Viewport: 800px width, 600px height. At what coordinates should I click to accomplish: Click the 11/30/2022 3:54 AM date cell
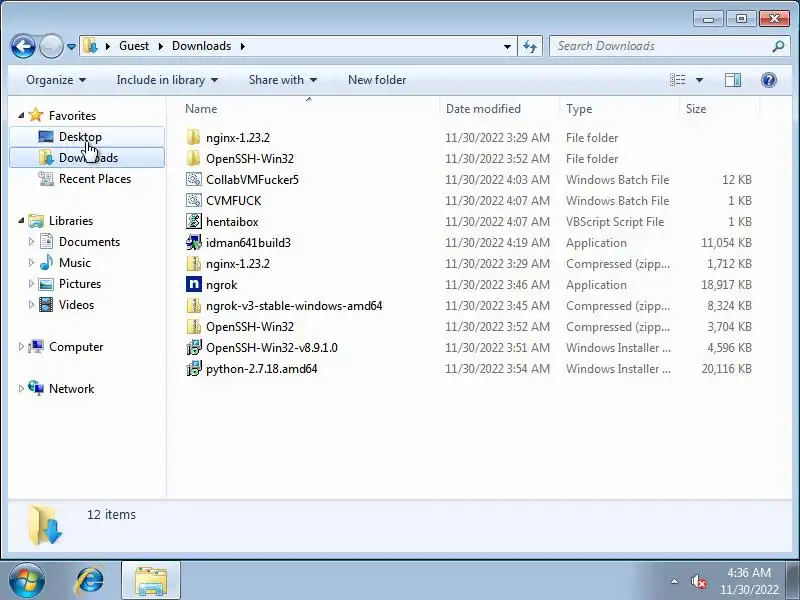click(x=497, y=368)
